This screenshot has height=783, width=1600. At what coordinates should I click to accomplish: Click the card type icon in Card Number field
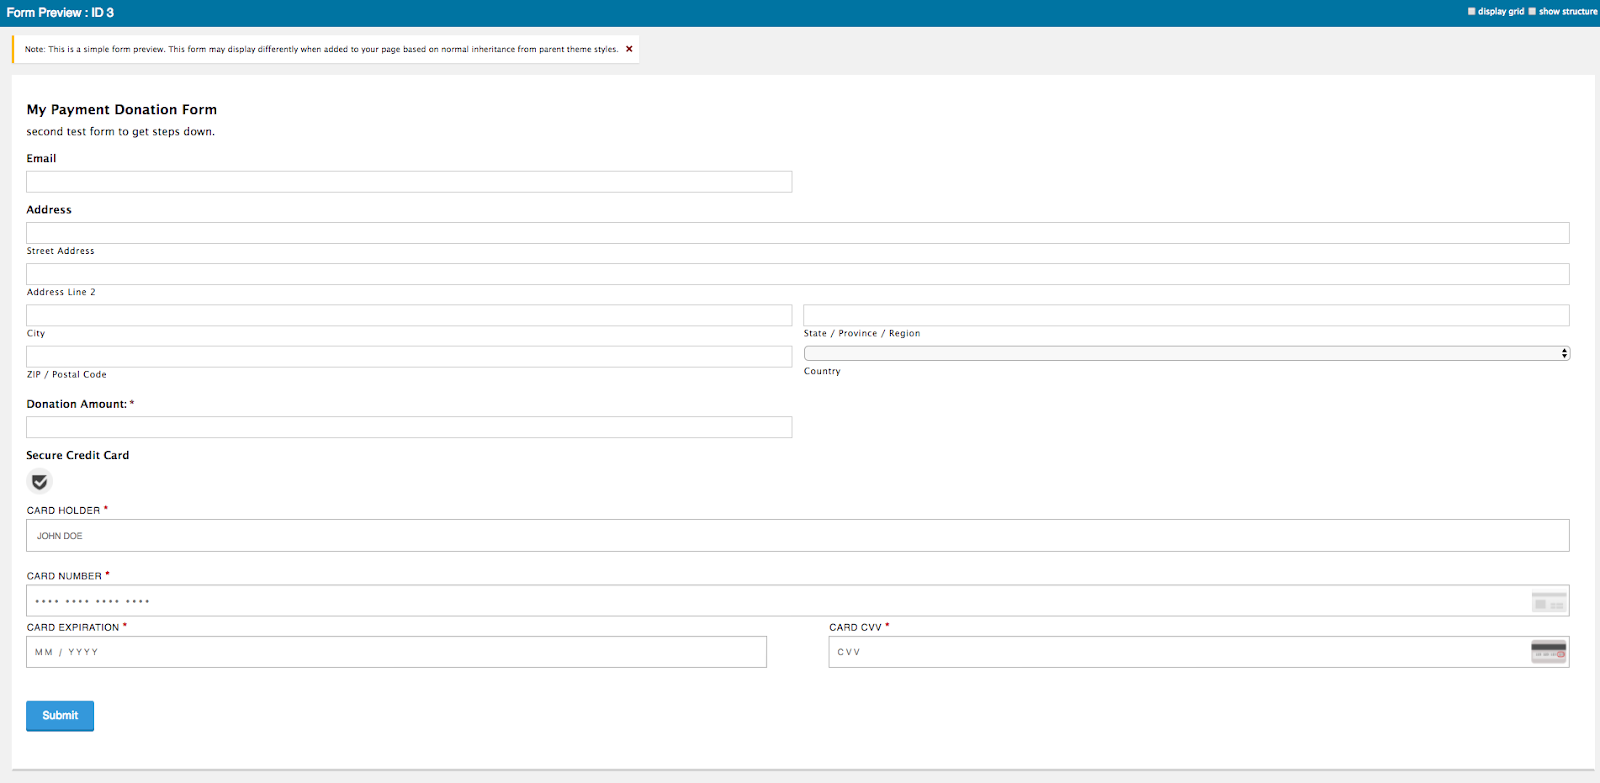click(1549, 601)
